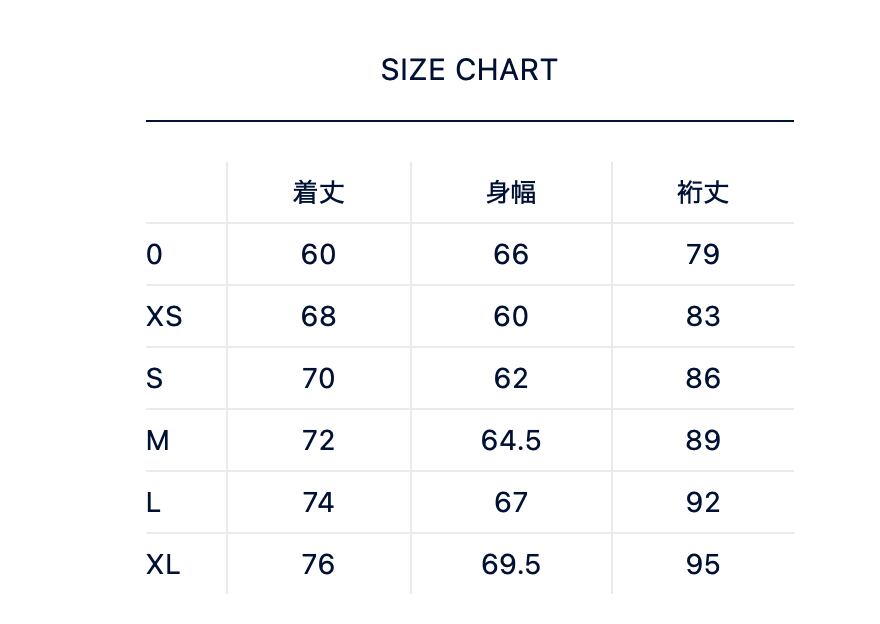Click the 64.5 value in M row
Viewport: 880px width, 624px height.
(x=511, y=440)
